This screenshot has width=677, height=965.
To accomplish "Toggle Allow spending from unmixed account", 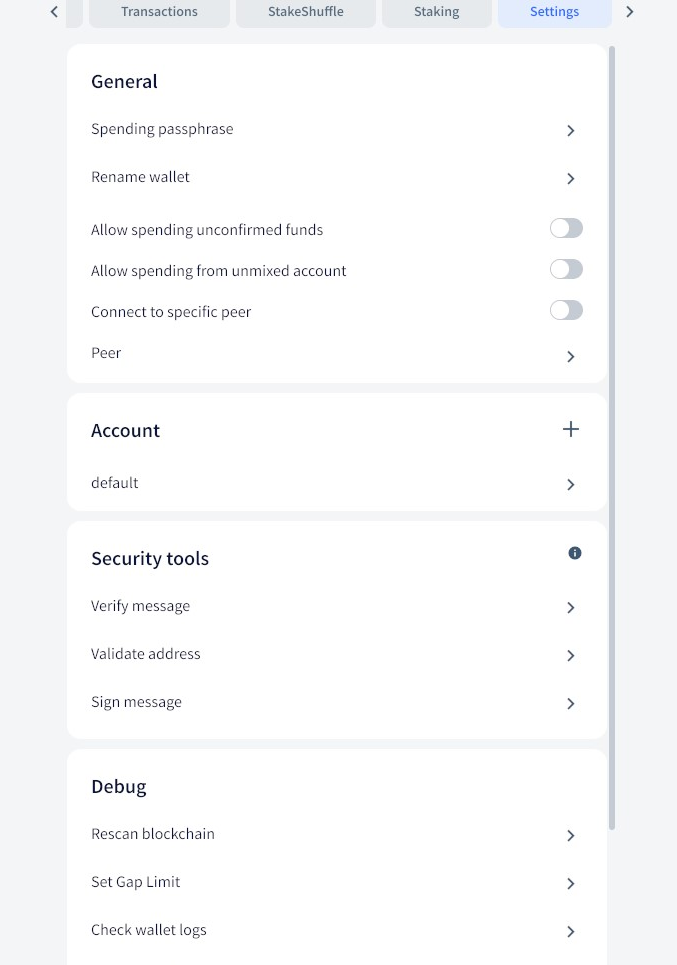I will point(566,270).
